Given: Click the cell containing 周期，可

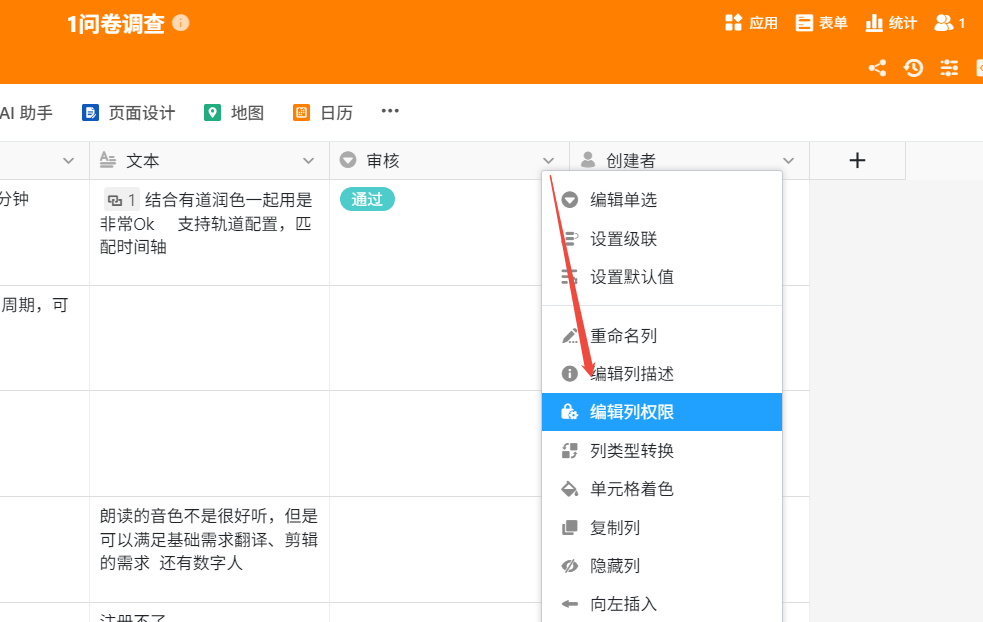Looking at the screenshot, I should (x=45, y=339).
